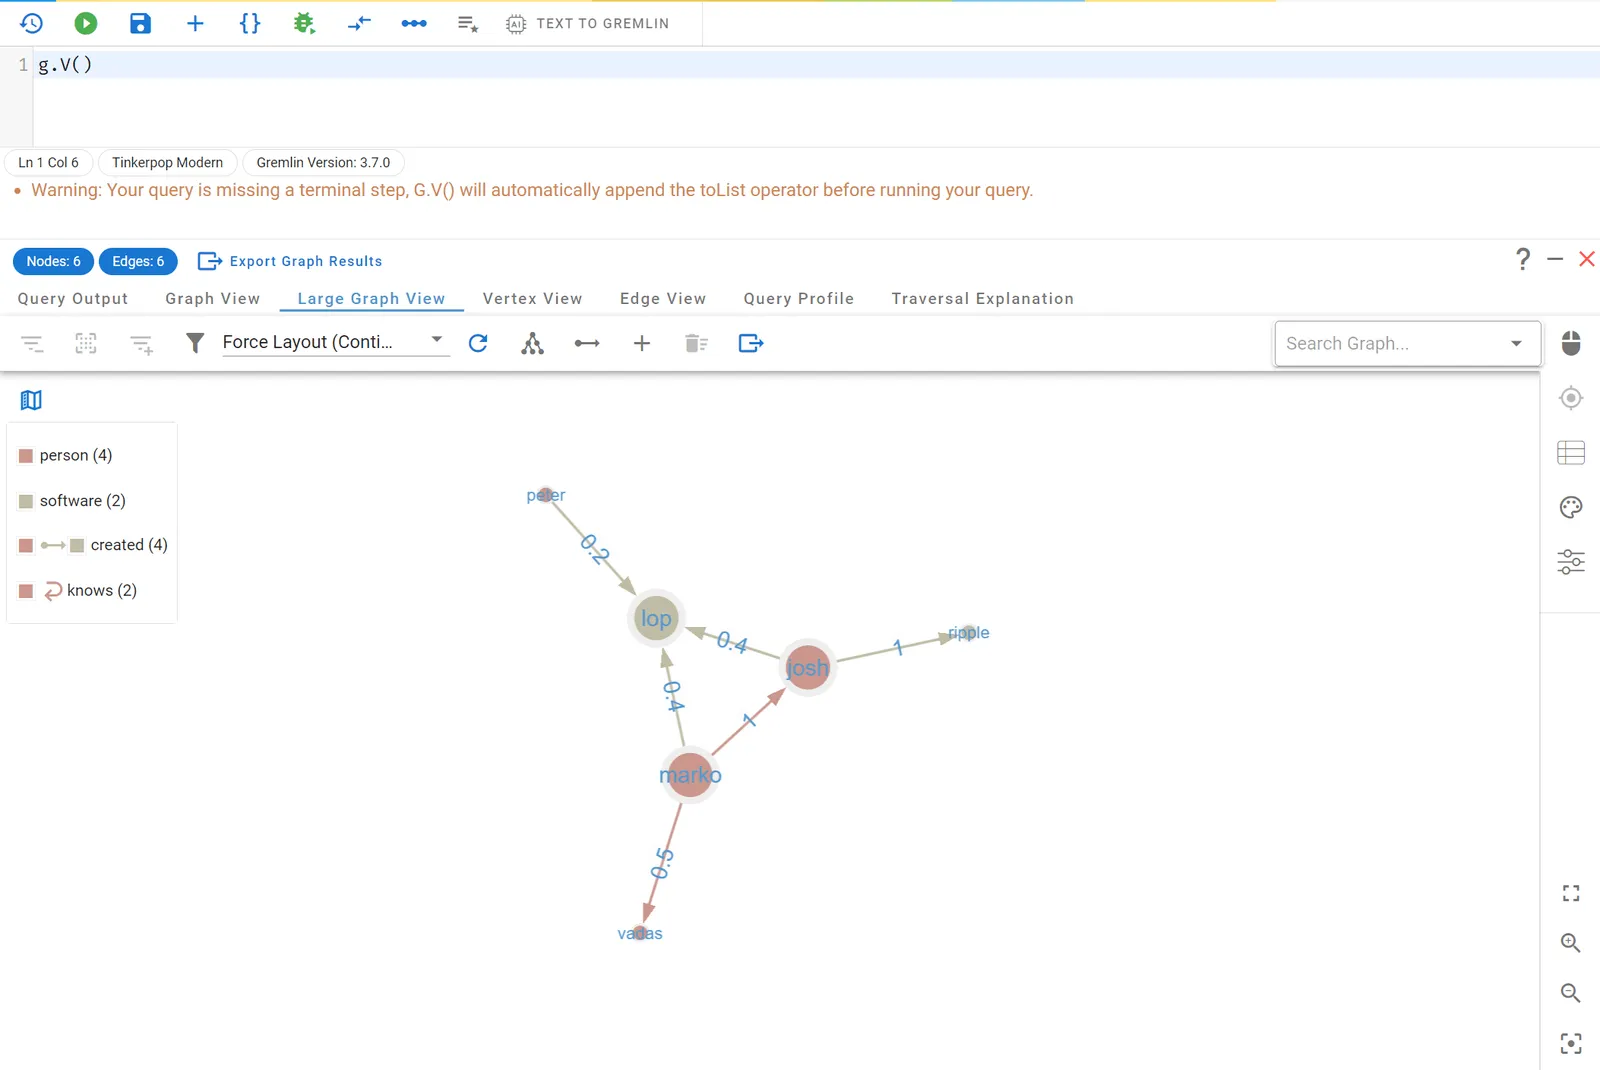
Task: Toggle software label color swatch in legend
Action: [26, 501]
